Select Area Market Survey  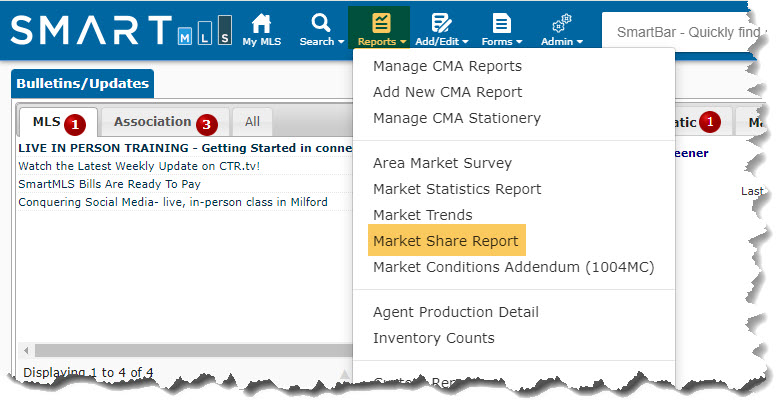[442, 163]
